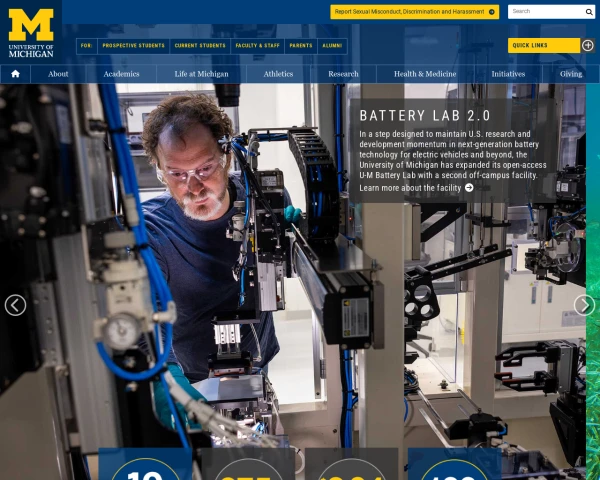The image size is (600, 480).
Task: Advance carousel with right arrow
Action: [x=584, y=305]
